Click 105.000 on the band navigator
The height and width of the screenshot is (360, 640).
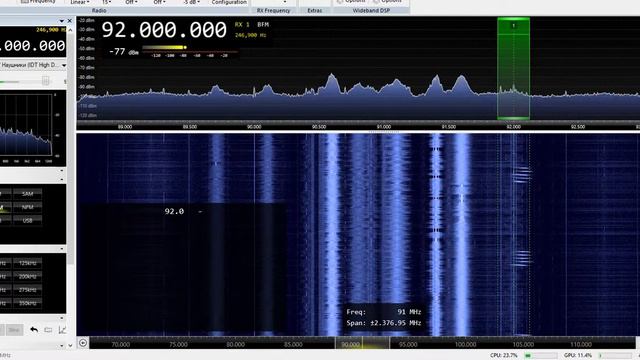click(x=523, y=344)
